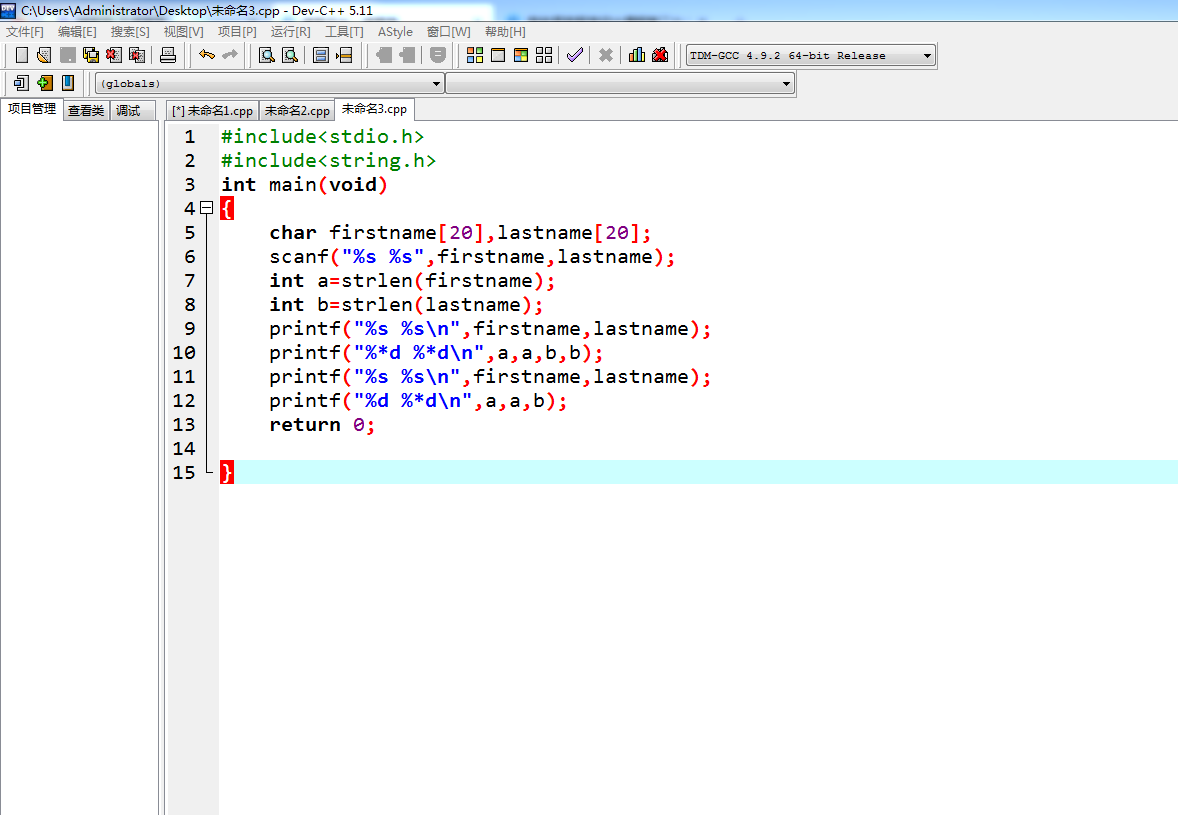
Task: Click the Find magnifier icon
Action: pos(267,55)
